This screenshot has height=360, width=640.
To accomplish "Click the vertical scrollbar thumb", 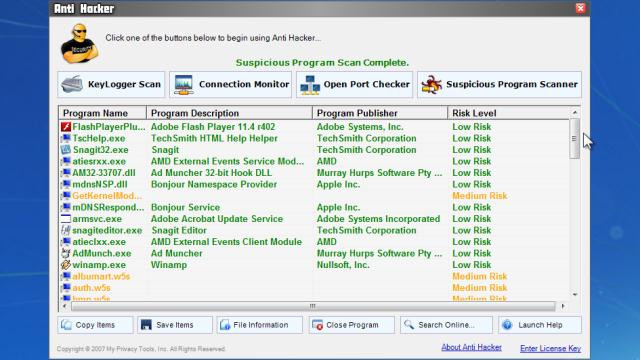I will click(x=574, y=139).
